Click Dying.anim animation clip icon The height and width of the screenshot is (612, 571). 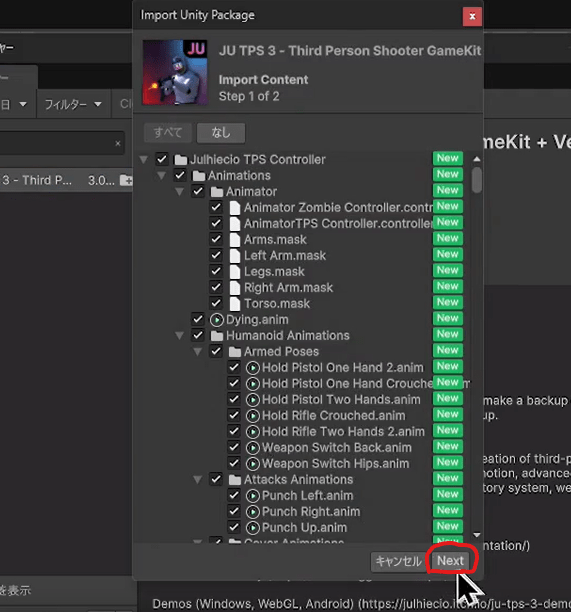click(x=217, y=320)
